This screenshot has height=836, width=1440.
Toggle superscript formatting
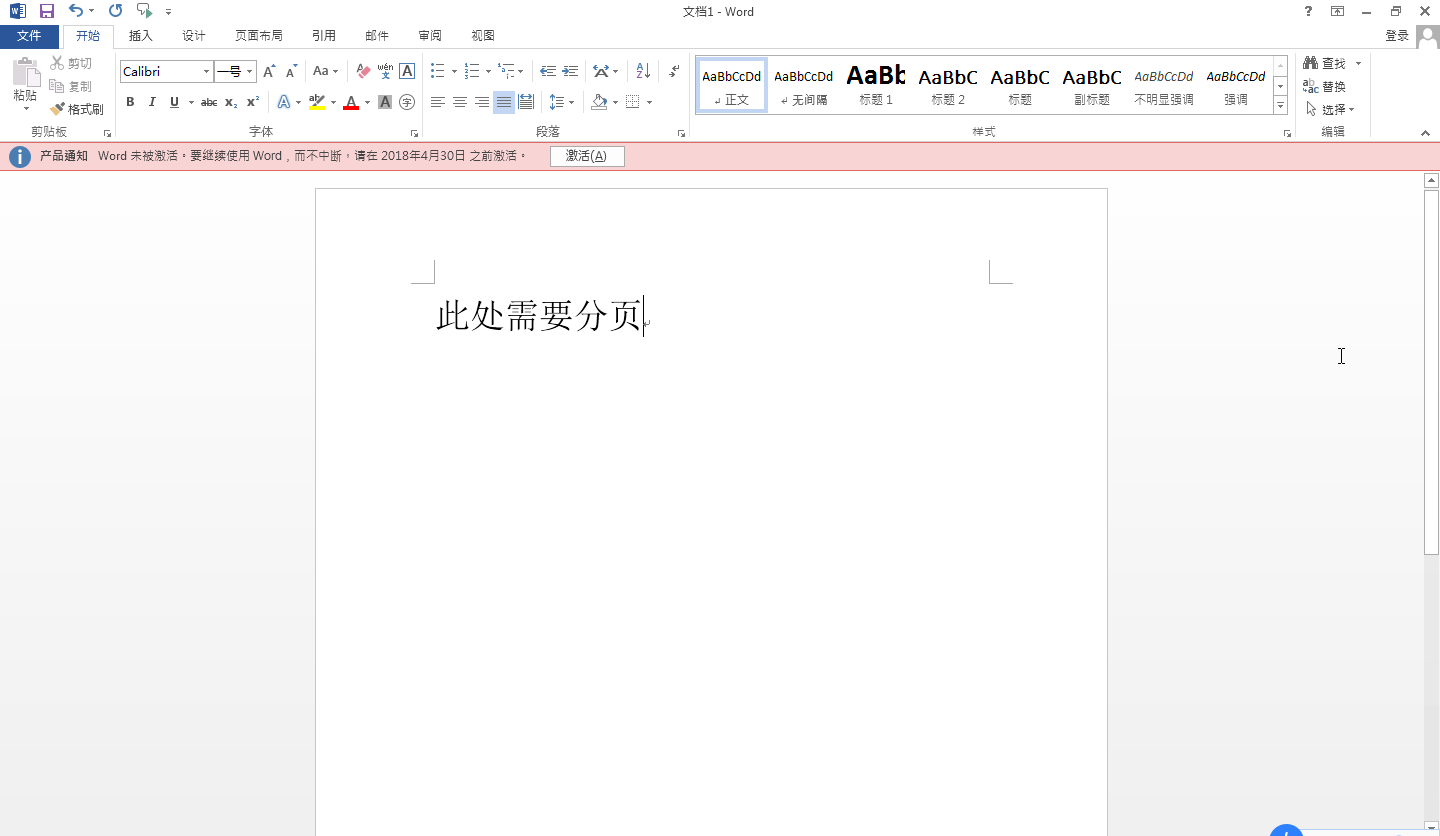point(251,102)
